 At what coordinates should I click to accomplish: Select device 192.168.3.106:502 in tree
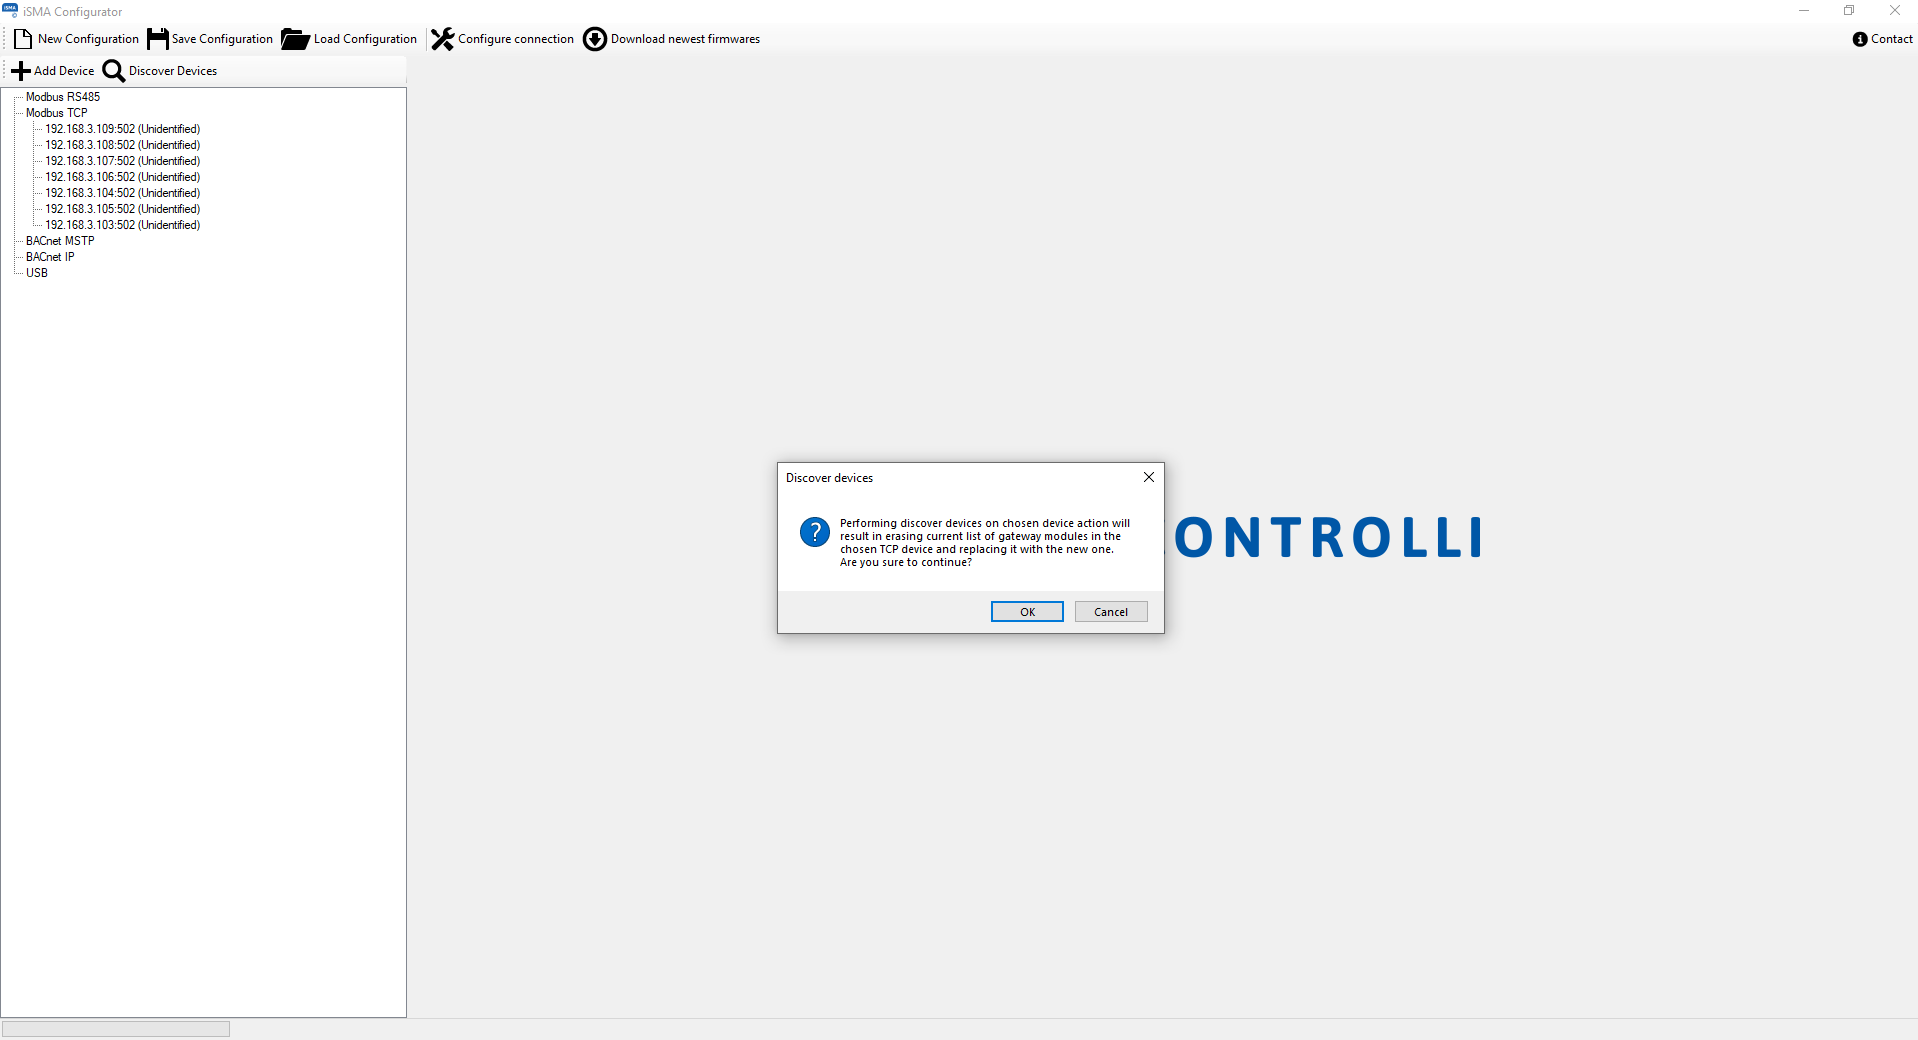coord(122,177)
